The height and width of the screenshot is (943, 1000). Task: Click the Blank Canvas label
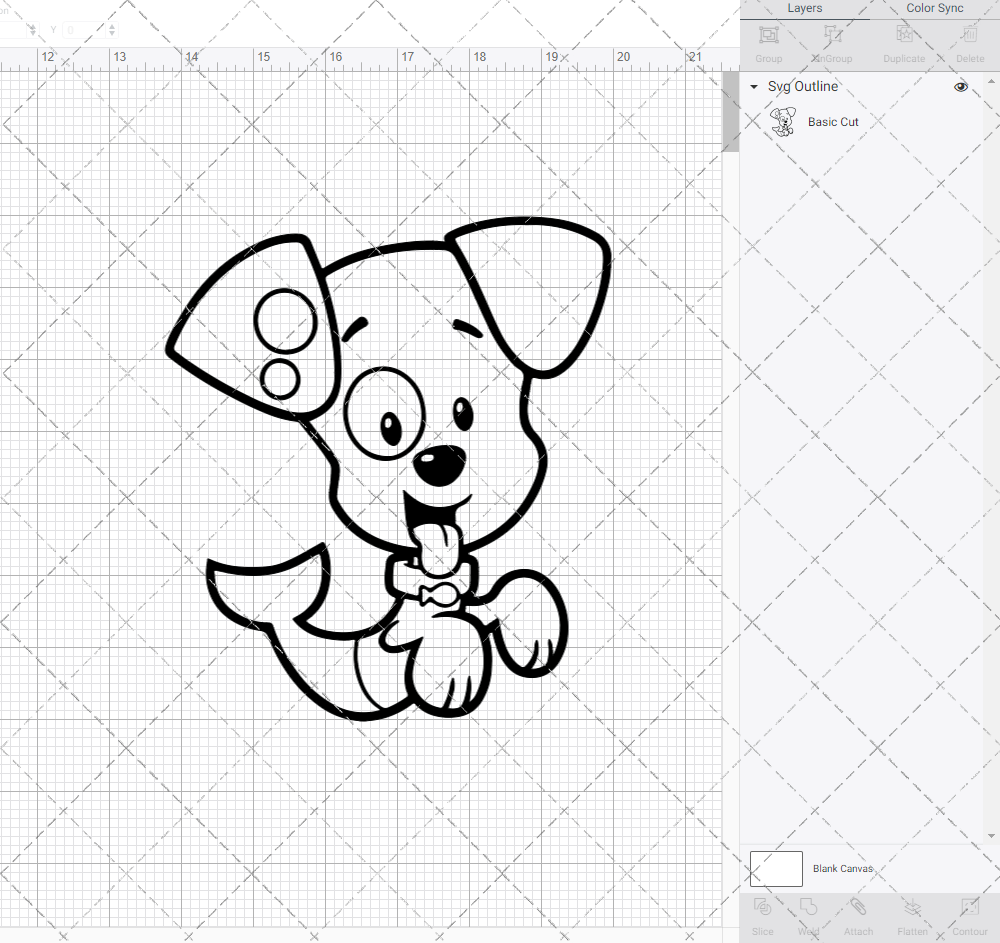[843, 868]
